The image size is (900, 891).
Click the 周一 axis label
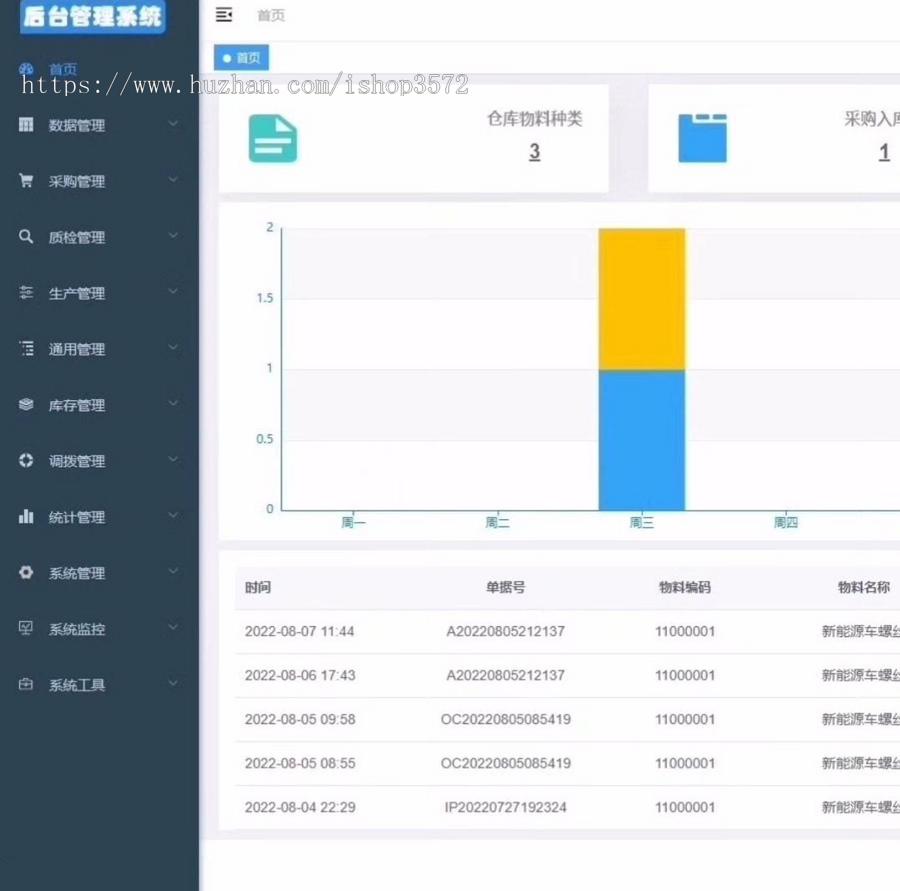[x=353, y=522]
